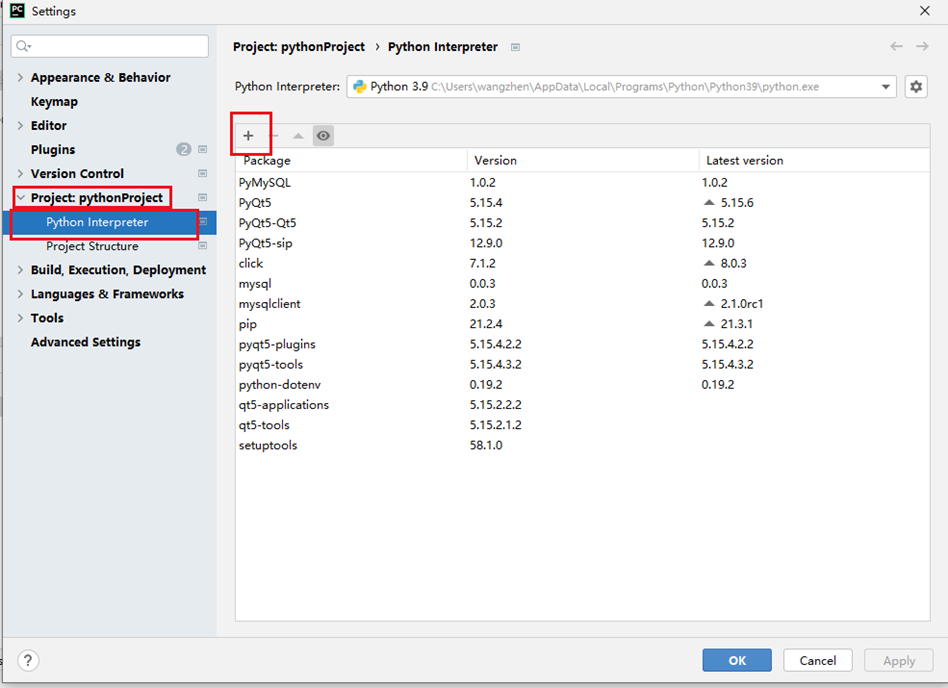This screenshot has height=688, width=948.
Task: Expand Version Control section
Action: click(20, 174)
